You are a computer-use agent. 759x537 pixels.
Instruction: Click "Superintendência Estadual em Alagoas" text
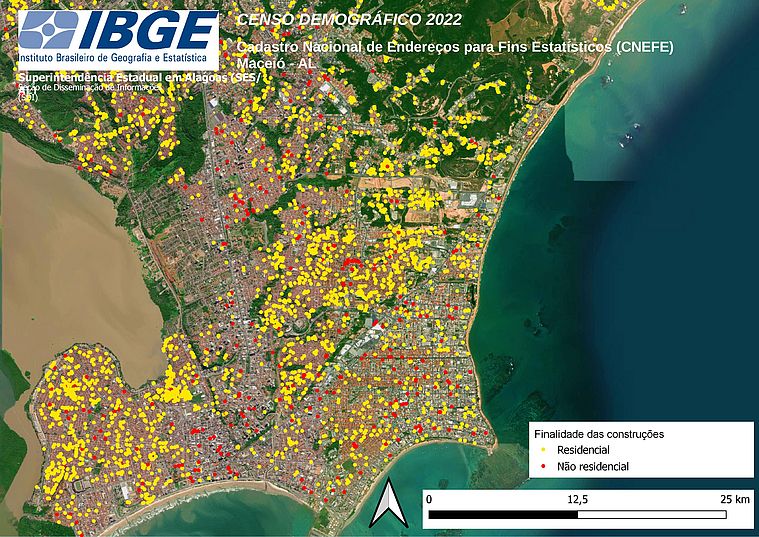point(135,77)
